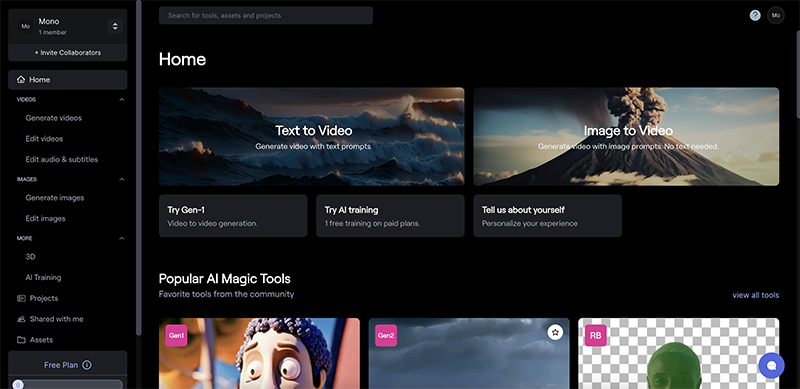
Task: Open the help question mark icon
Action: (x=755, y=15)
